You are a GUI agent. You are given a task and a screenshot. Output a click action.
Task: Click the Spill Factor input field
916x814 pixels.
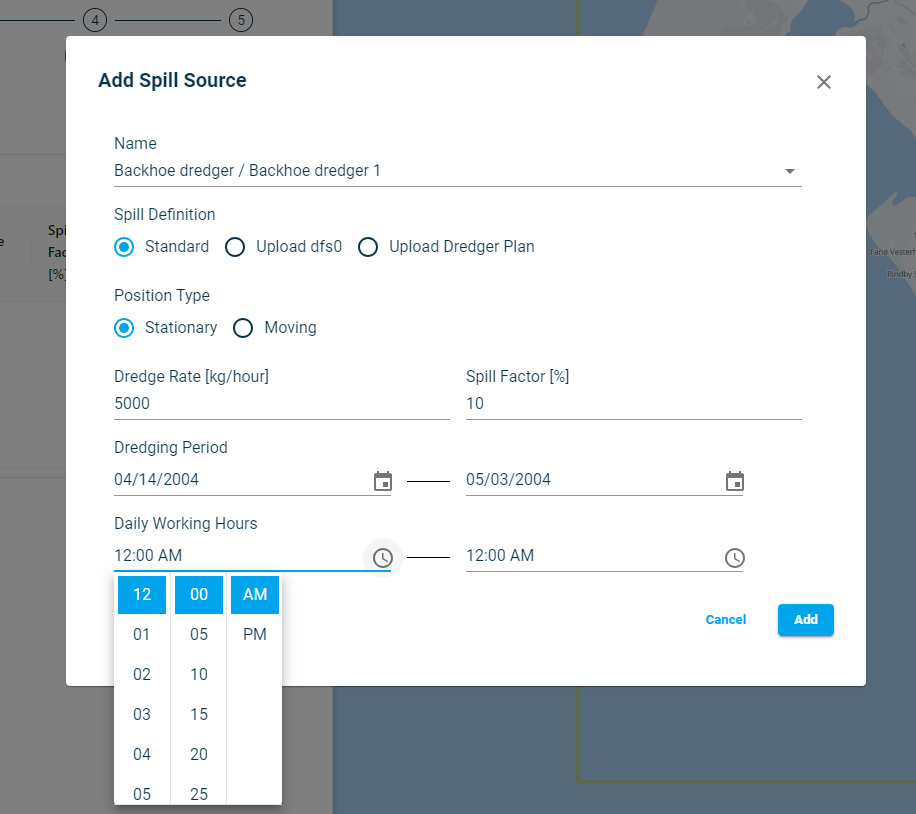pyautogui.click(x=633, y=404)
